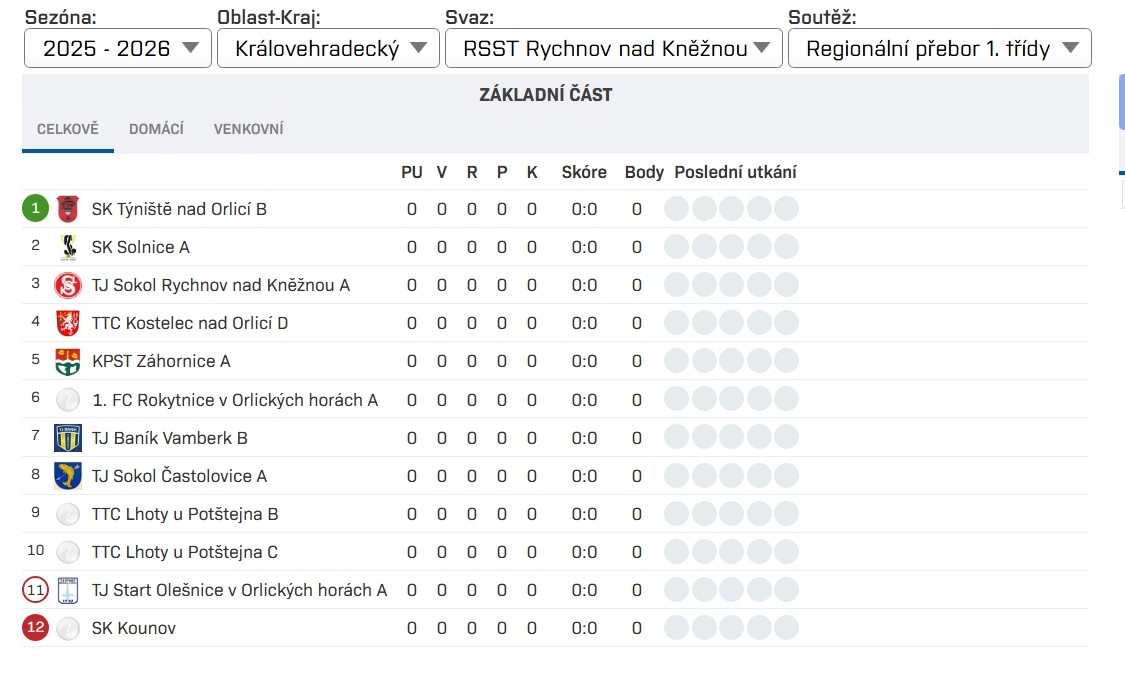Click TTC Kostelec nad Orlicí D crest
The height and width of the screenshot is (673, 1125).
(67, 323)
